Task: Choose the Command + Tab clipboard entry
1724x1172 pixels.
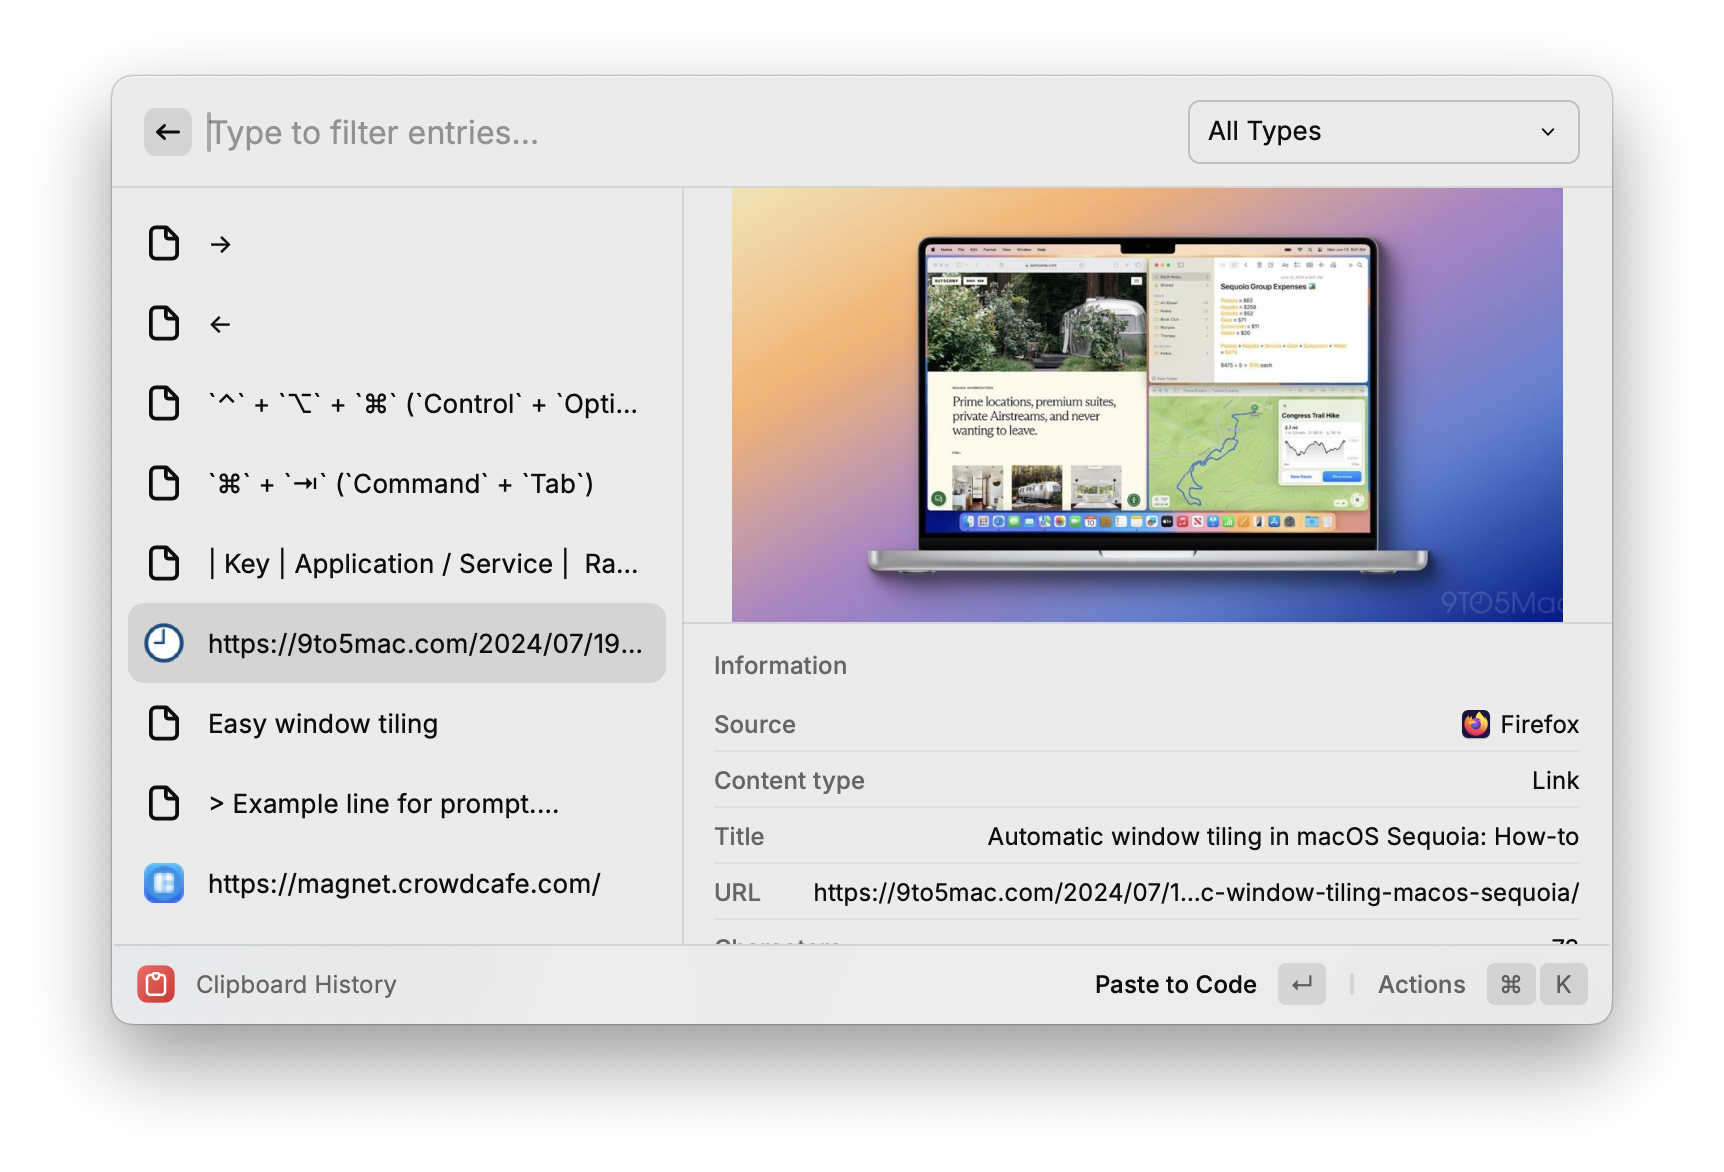Action: pyautogui.click(x=400, y=484)
